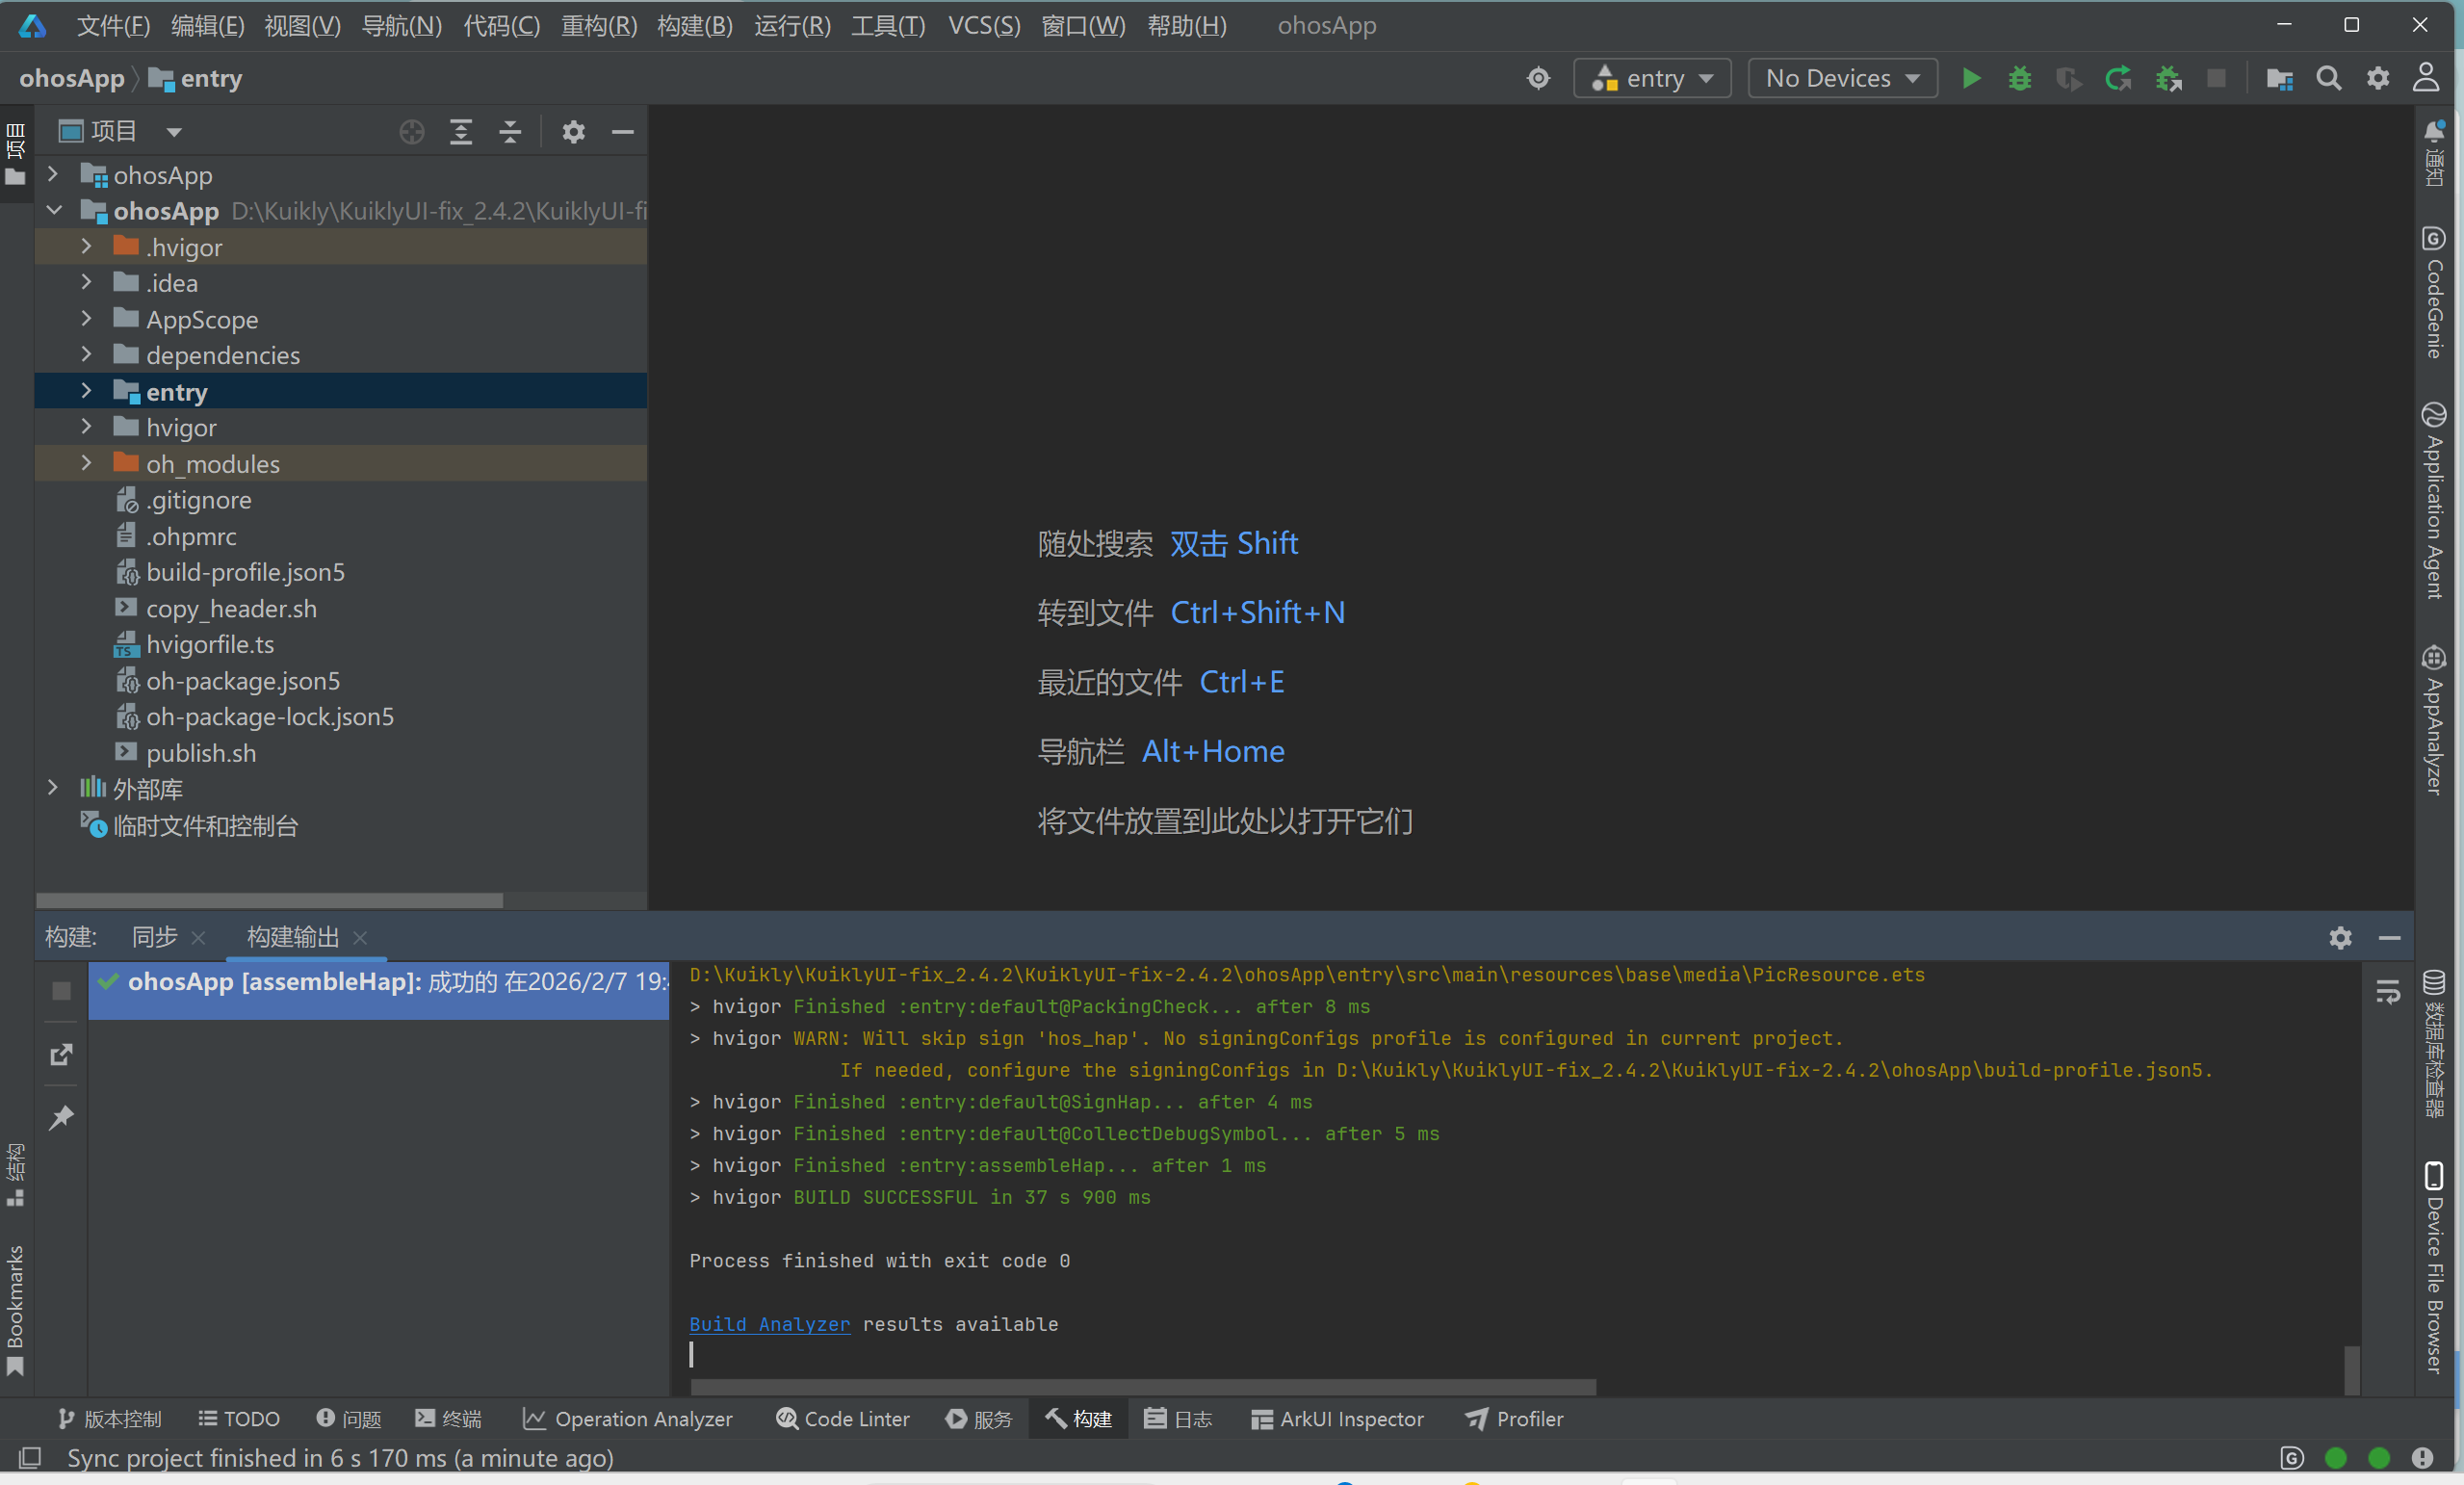Image resolution: width=2464 pixels, height=1485 pixels.
Task: Click the Build Analyzer link
Action: 769,1324
